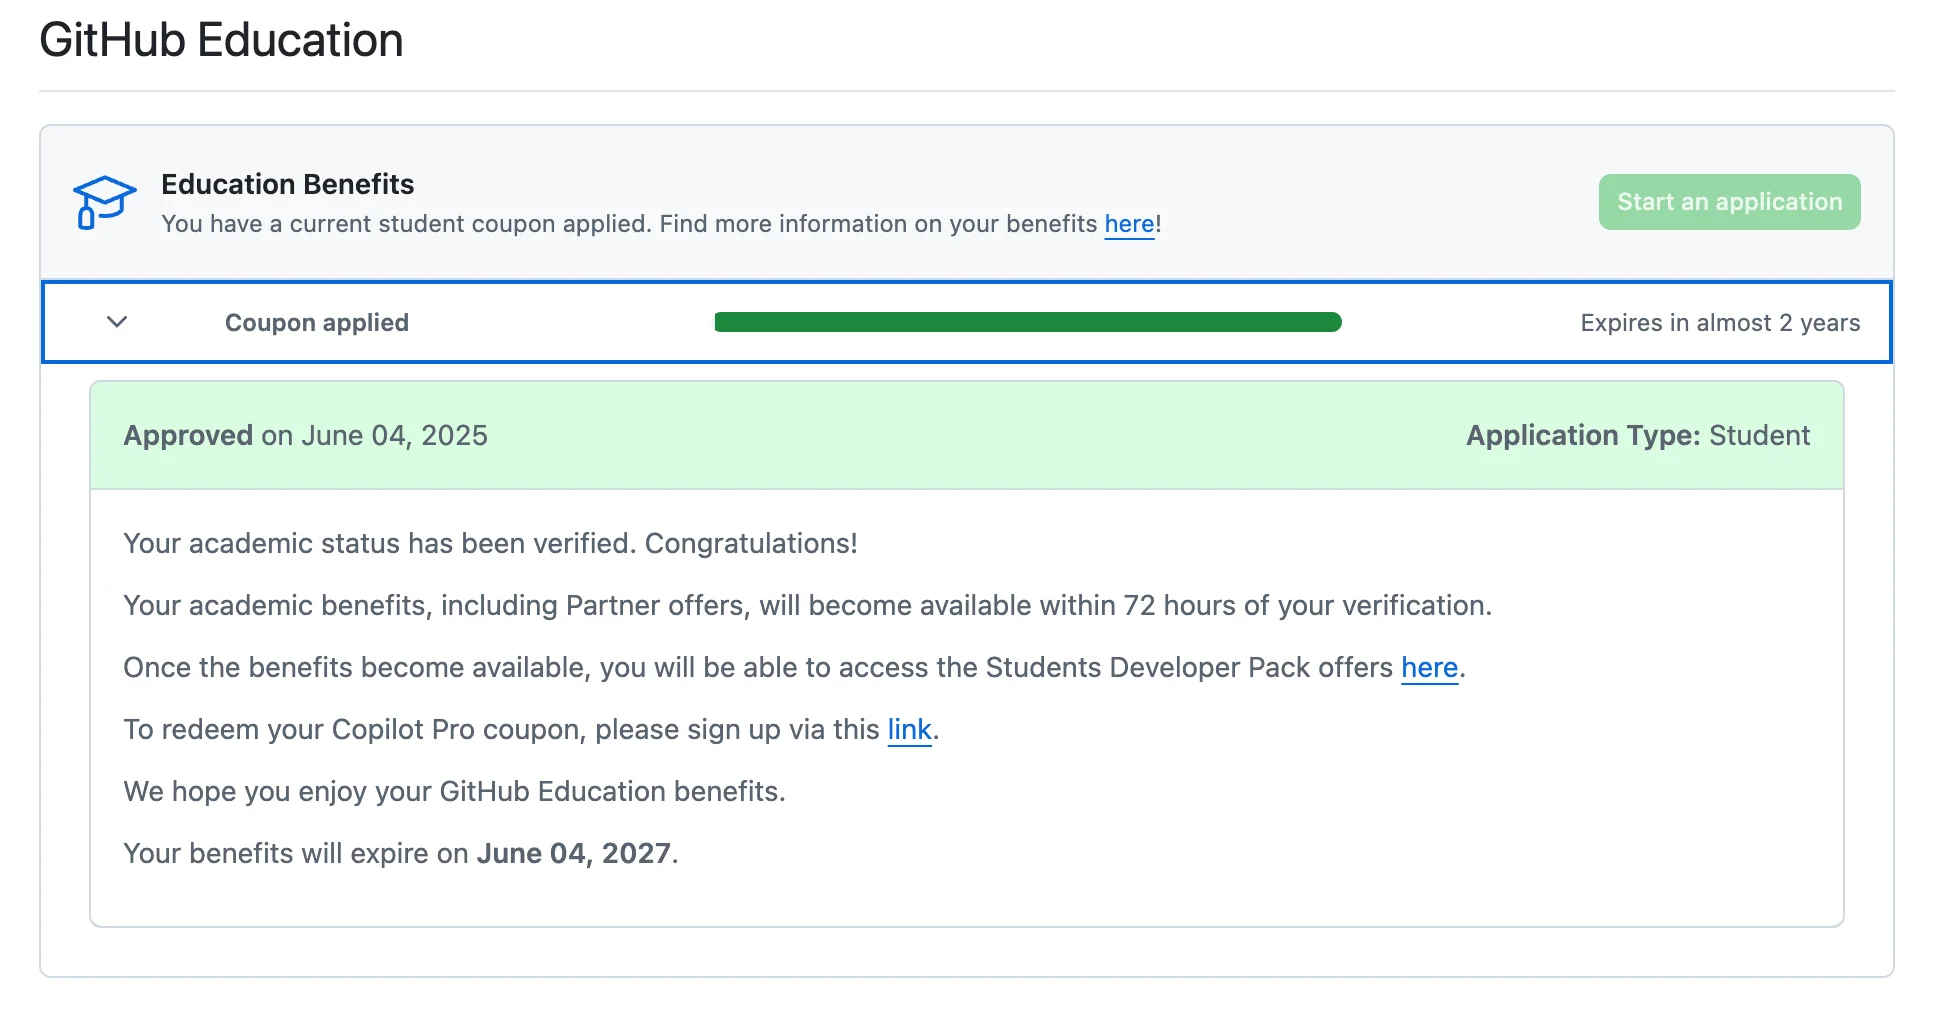The height and width of the screenshot is (1022, 1956).
Task: Click the graduation cap education icon
Action: [x=104, y=202]
